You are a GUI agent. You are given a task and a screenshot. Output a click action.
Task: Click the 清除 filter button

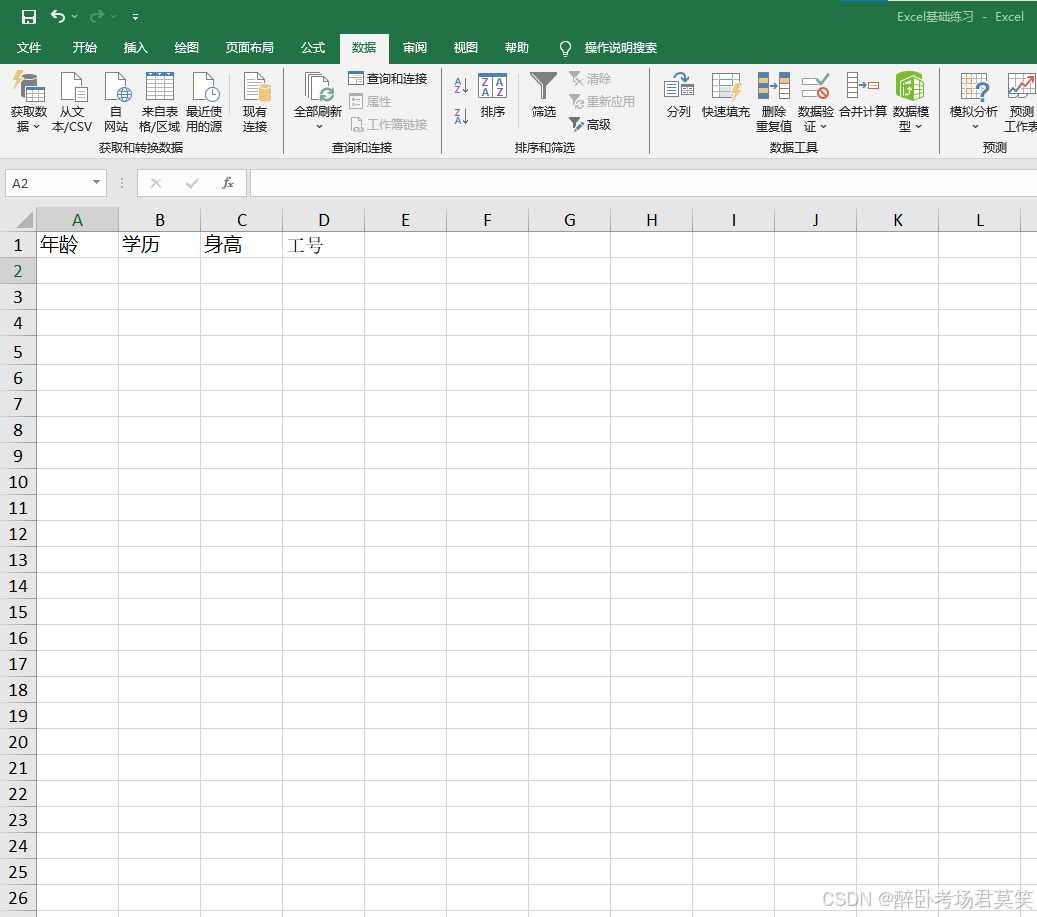590,79
